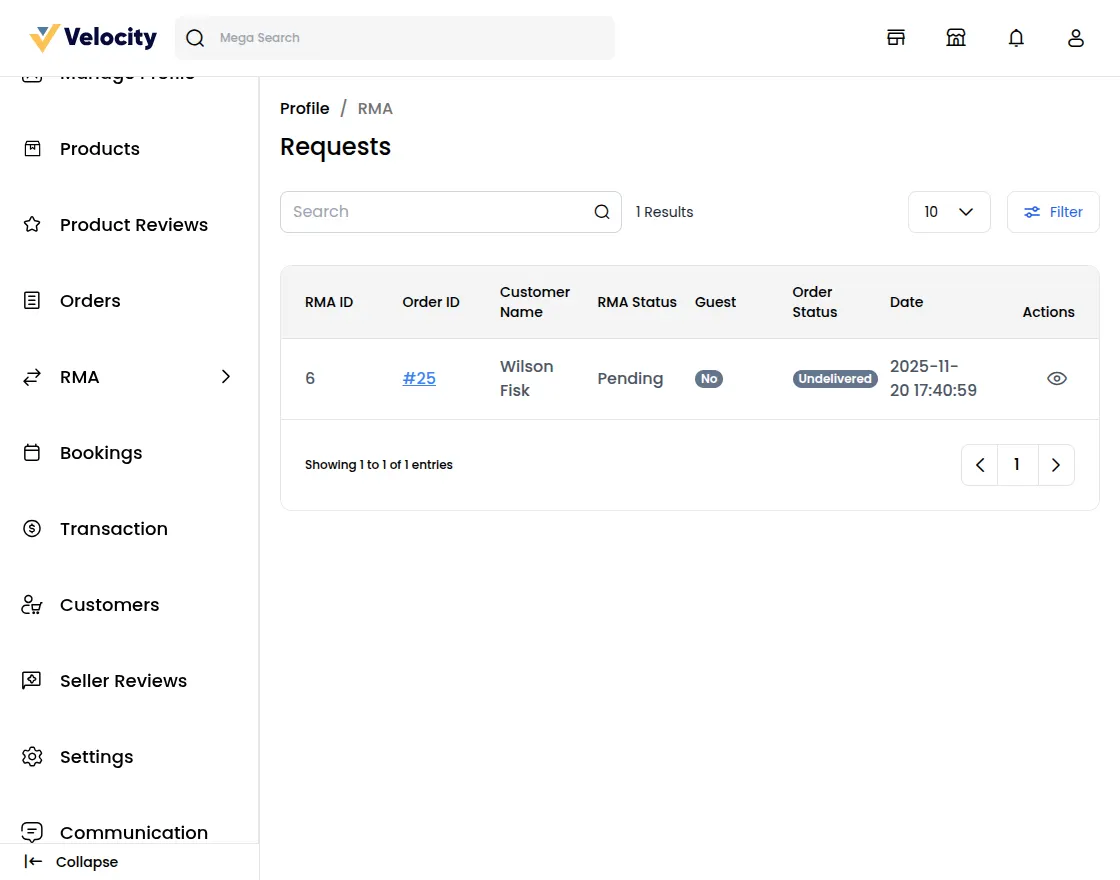View RMA request 6 with eye icon
This screenshot has height=880, width=1120.
pyautogui.click(x=1057, y=379)
